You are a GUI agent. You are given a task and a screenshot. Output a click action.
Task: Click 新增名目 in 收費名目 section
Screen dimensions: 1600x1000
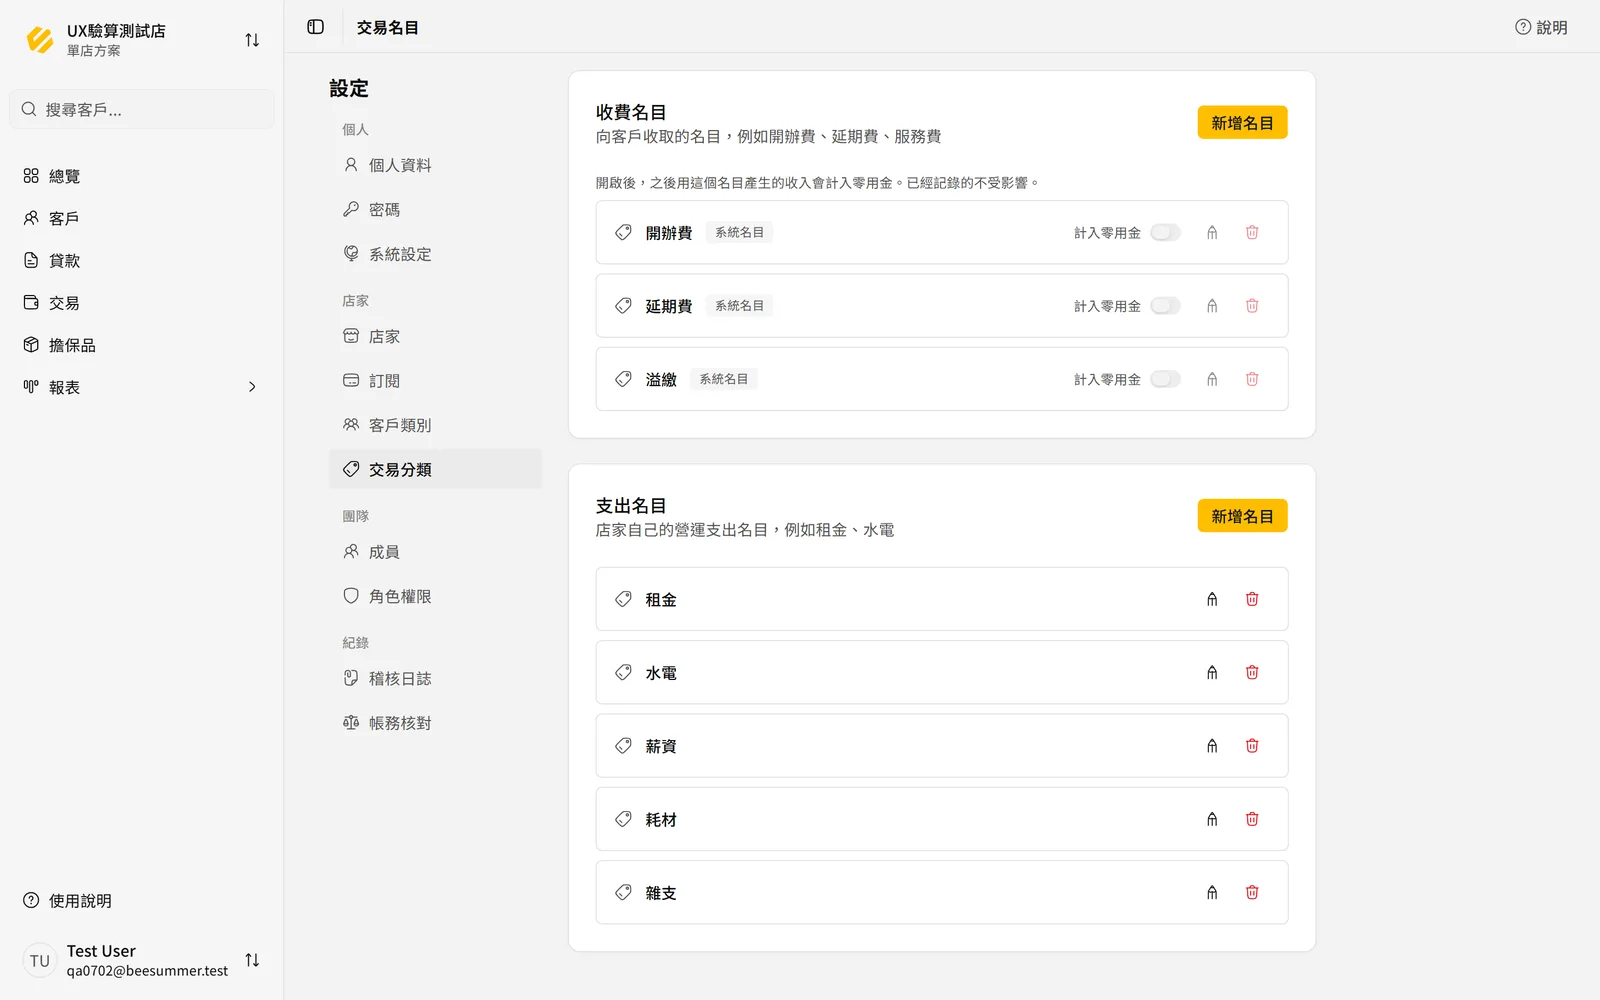coord(1242,123)
